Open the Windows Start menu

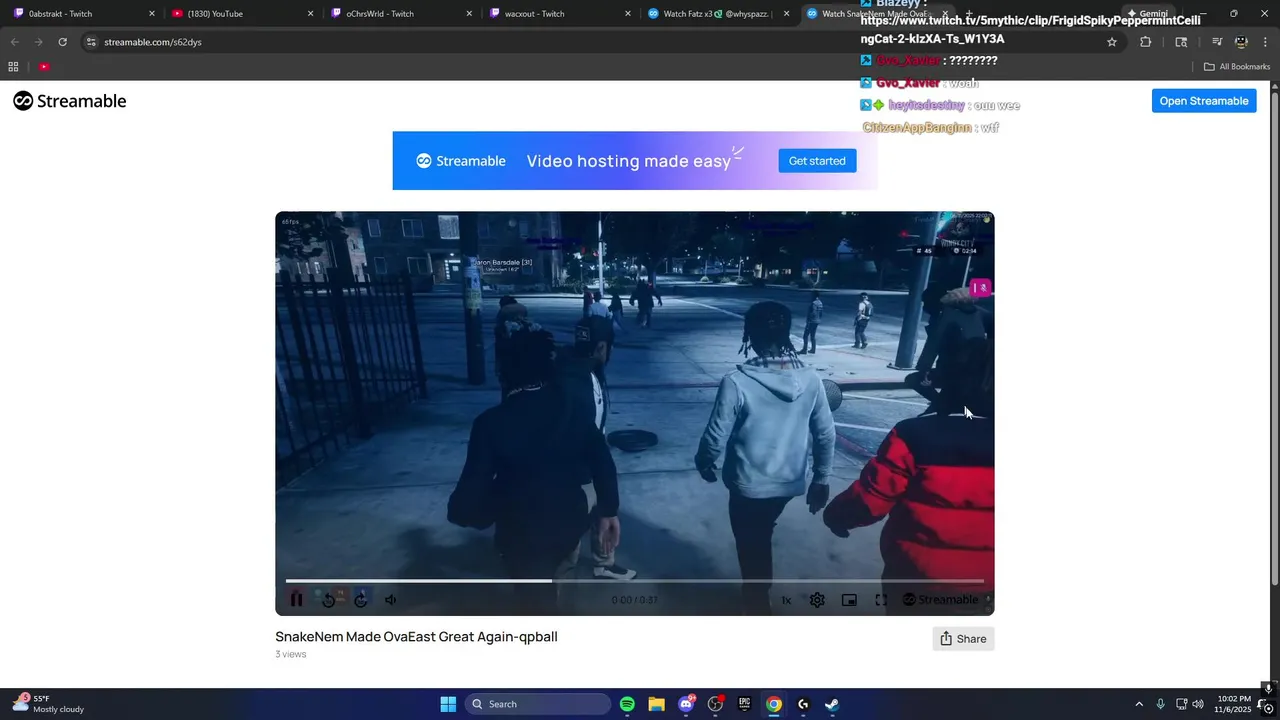pos(448,704)
